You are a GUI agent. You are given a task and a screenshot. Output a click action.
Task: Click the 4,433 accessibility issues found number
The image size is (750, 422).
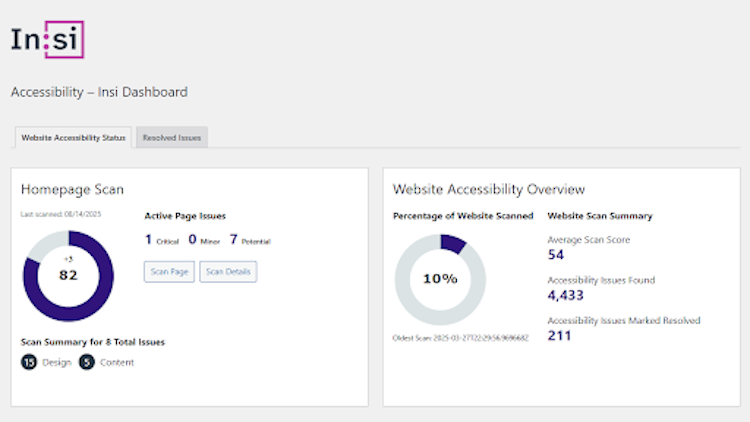[566, 295]
